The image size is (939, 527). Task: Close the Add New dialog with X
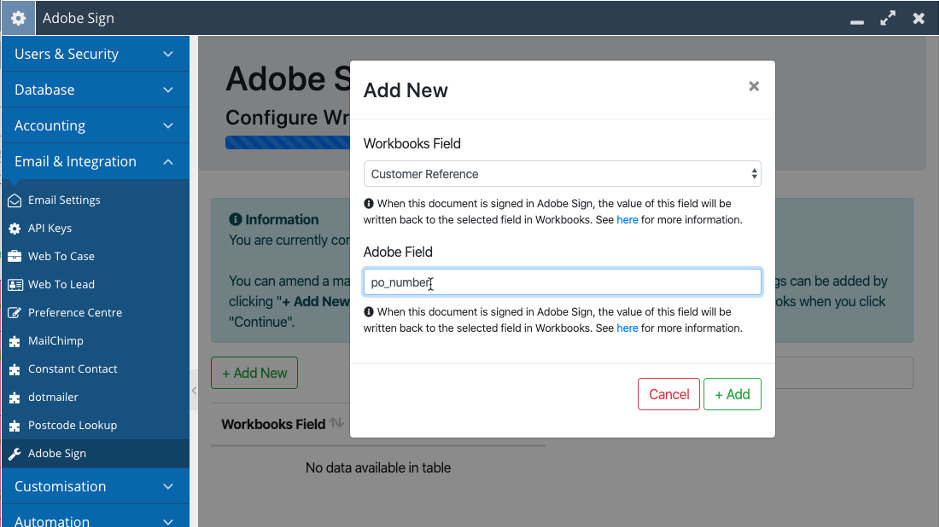click(754, 86)
